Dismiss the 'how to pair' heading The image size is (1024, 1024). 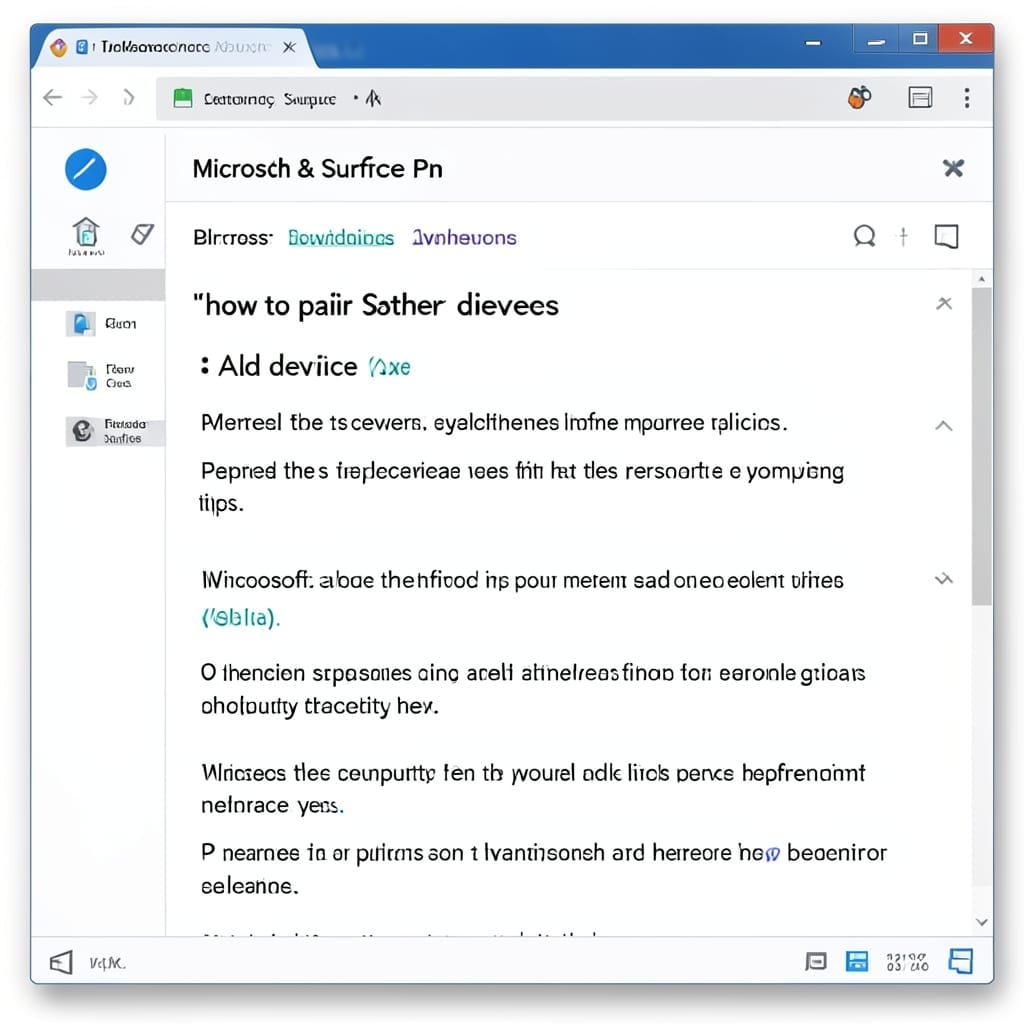pyautogui.click(x=944, y=303)
